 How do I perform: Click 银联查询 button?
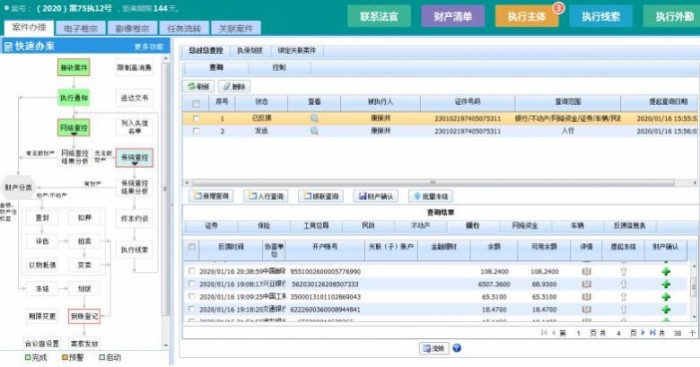pos(321,196)
